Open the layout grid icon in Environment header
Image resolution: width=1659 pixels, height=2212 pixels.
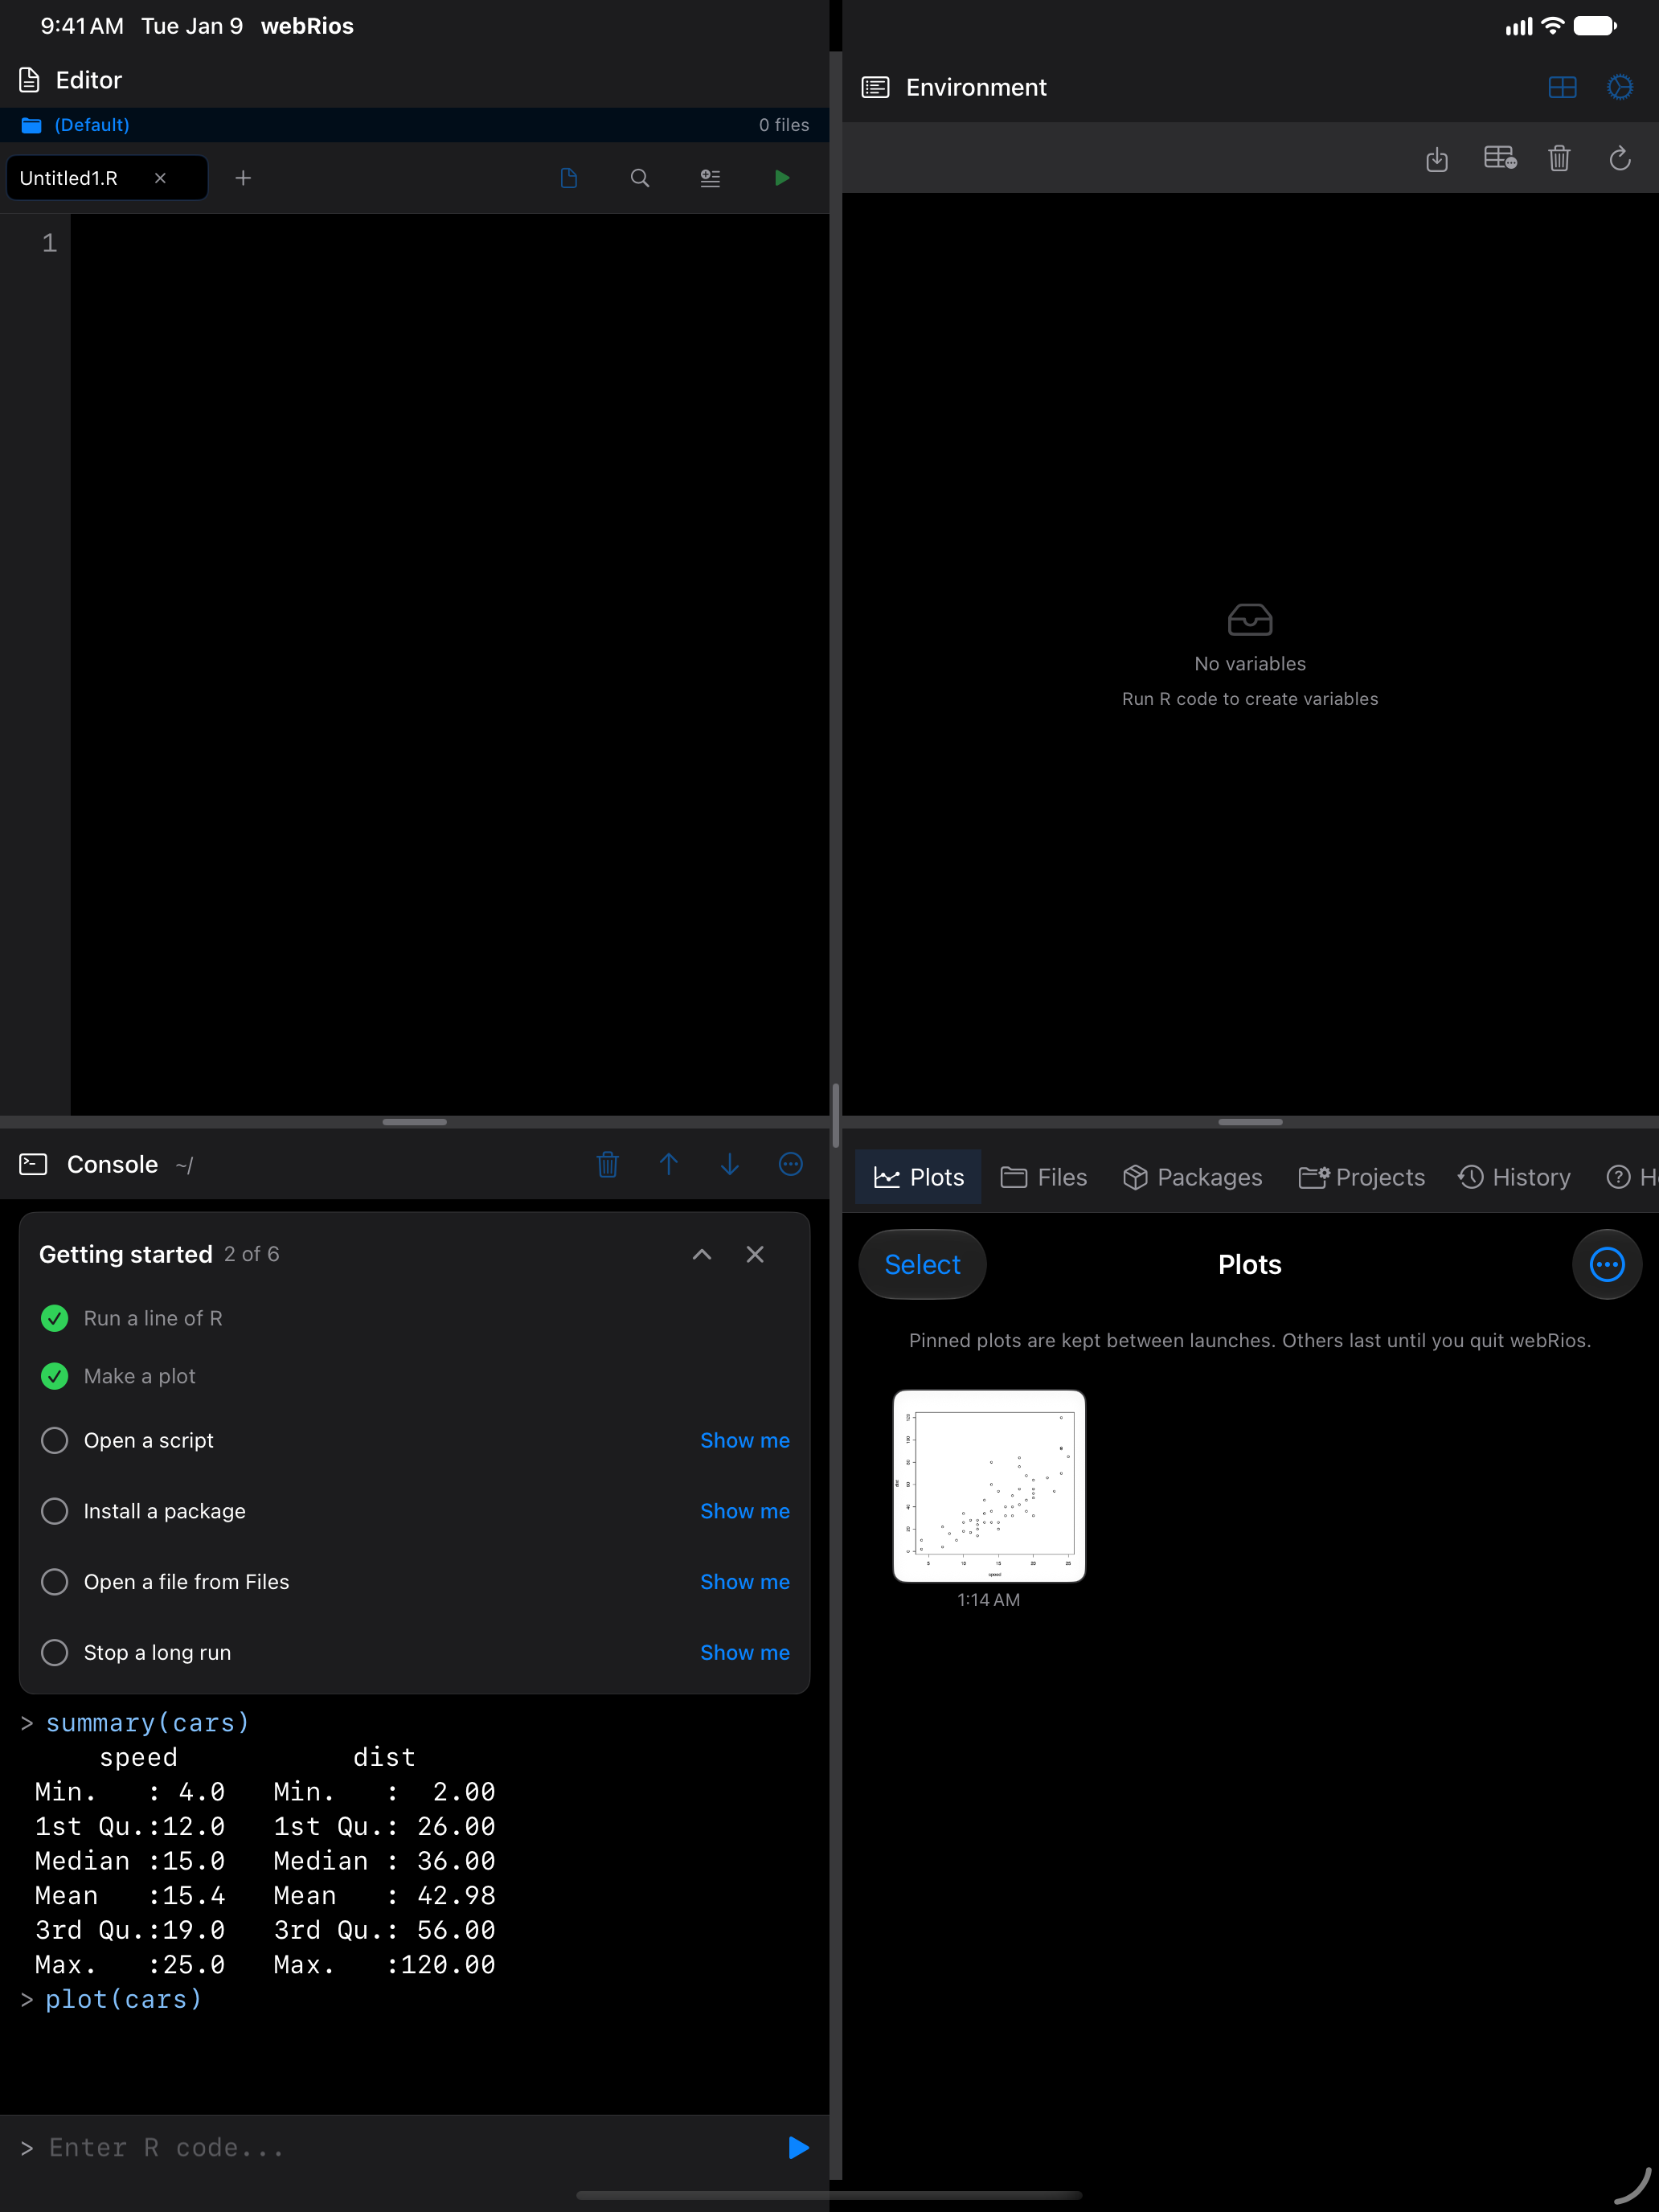[1562, 88]
